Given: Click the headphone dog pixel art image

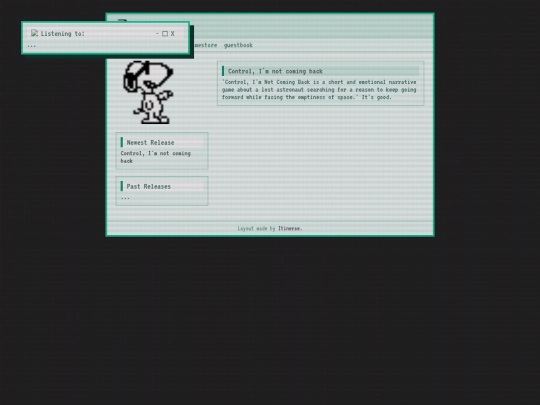Looking at the screenshot, I should pyautogui.click(x=148, y=92).
